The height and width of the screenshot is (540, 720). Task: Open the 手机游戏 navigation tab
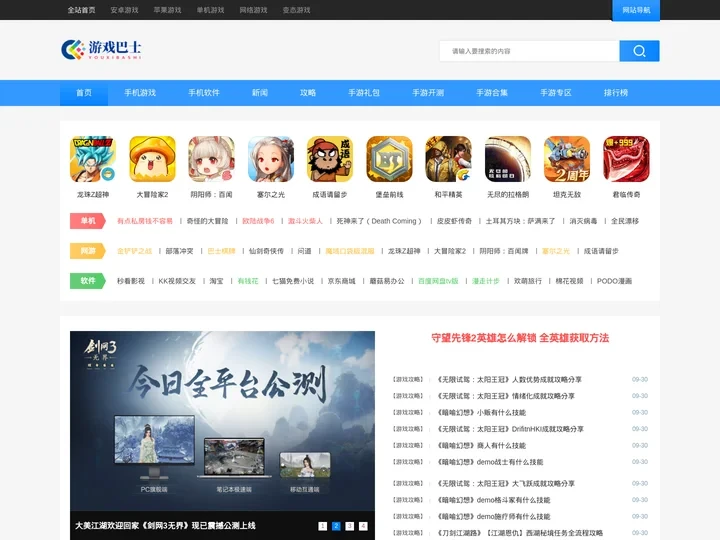(140, 93)
